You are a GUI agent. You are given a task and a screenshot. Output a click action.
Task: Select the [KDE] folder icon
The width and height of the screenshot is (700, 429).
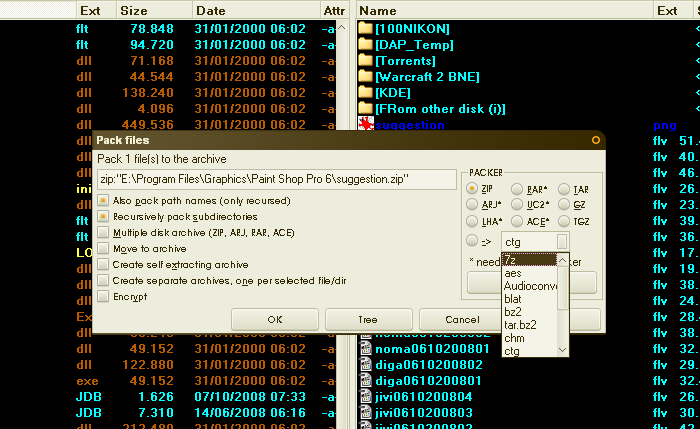(365, 93)
